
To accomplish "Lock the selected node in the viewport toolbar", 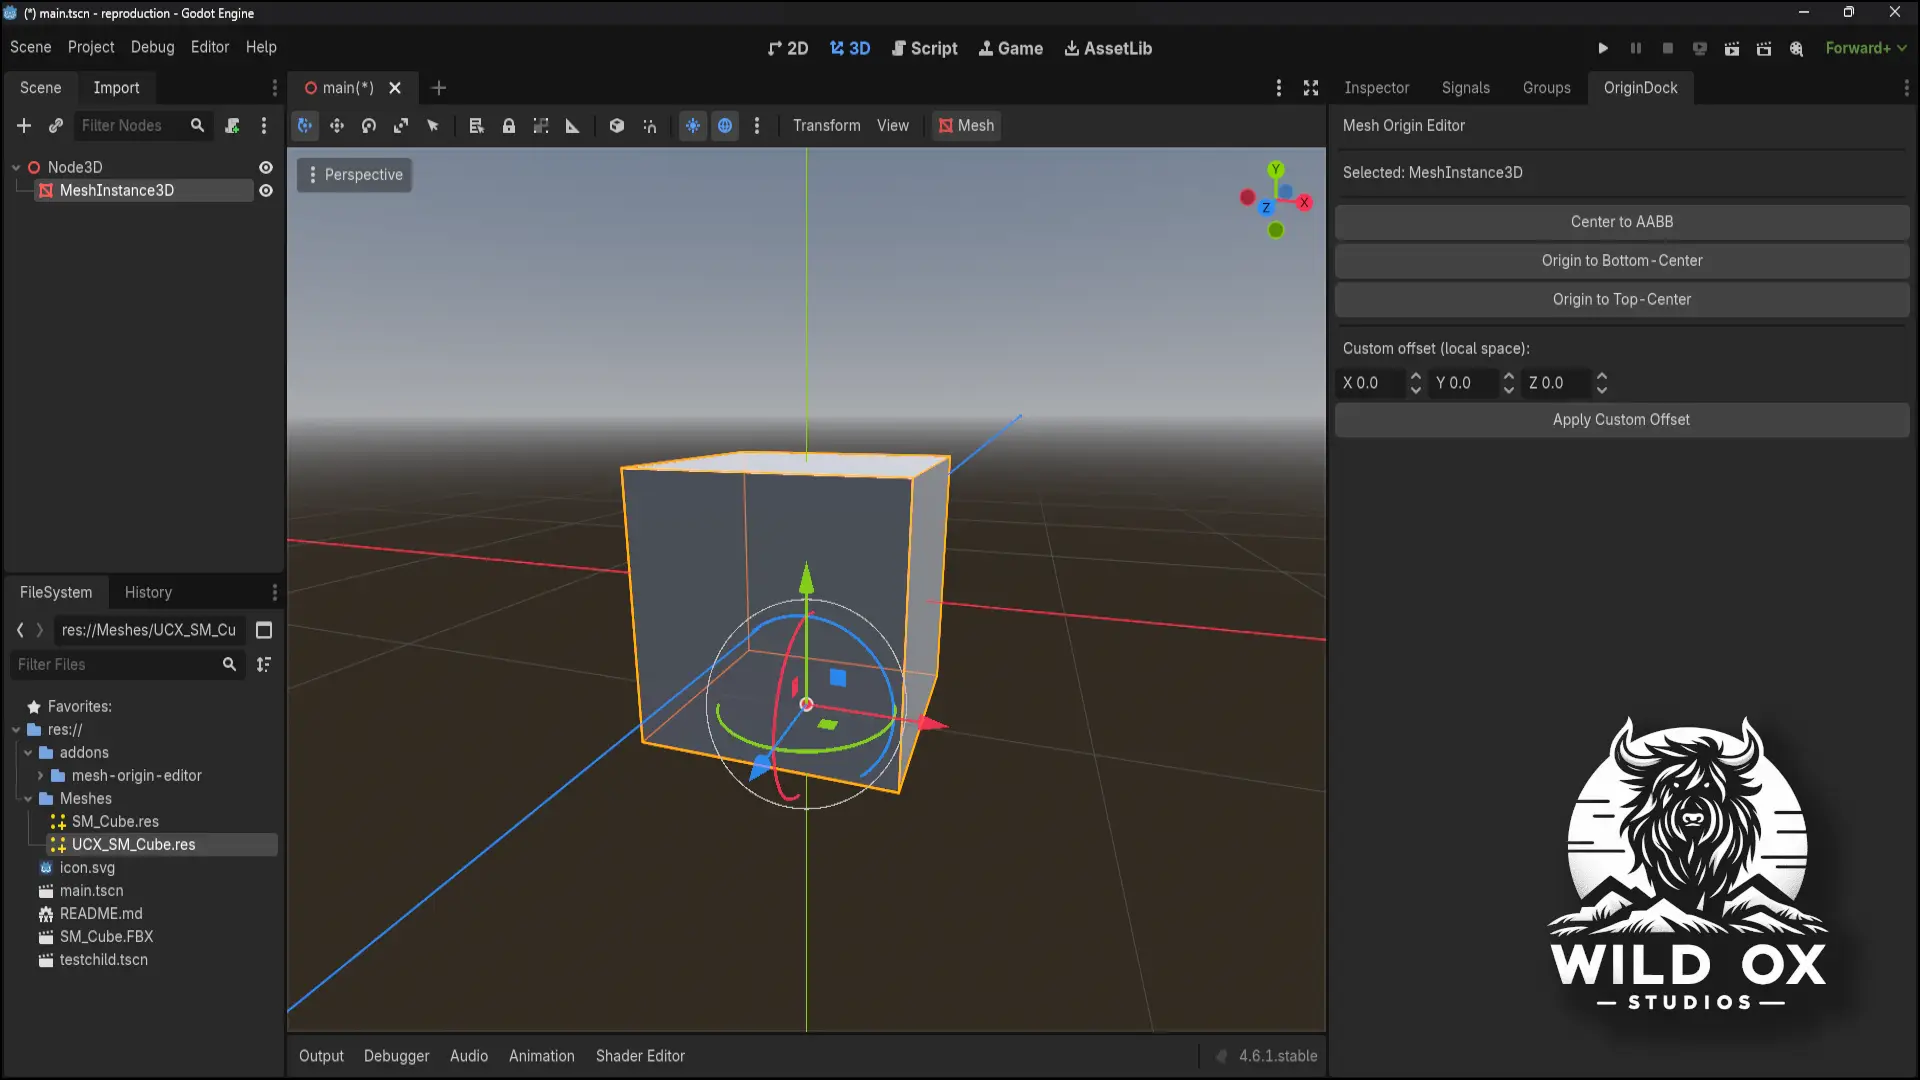I will point(509,126).
